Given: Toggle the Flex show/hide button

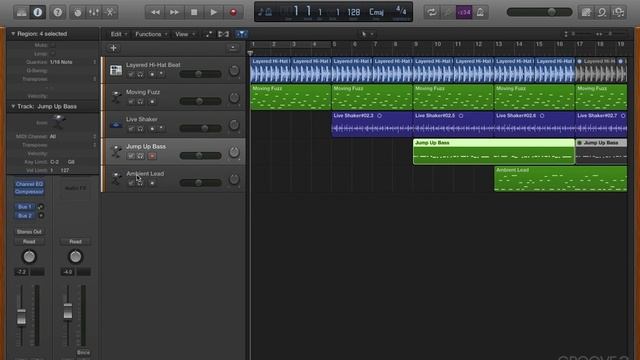Looking at the screenshot, I should point(223,34).
